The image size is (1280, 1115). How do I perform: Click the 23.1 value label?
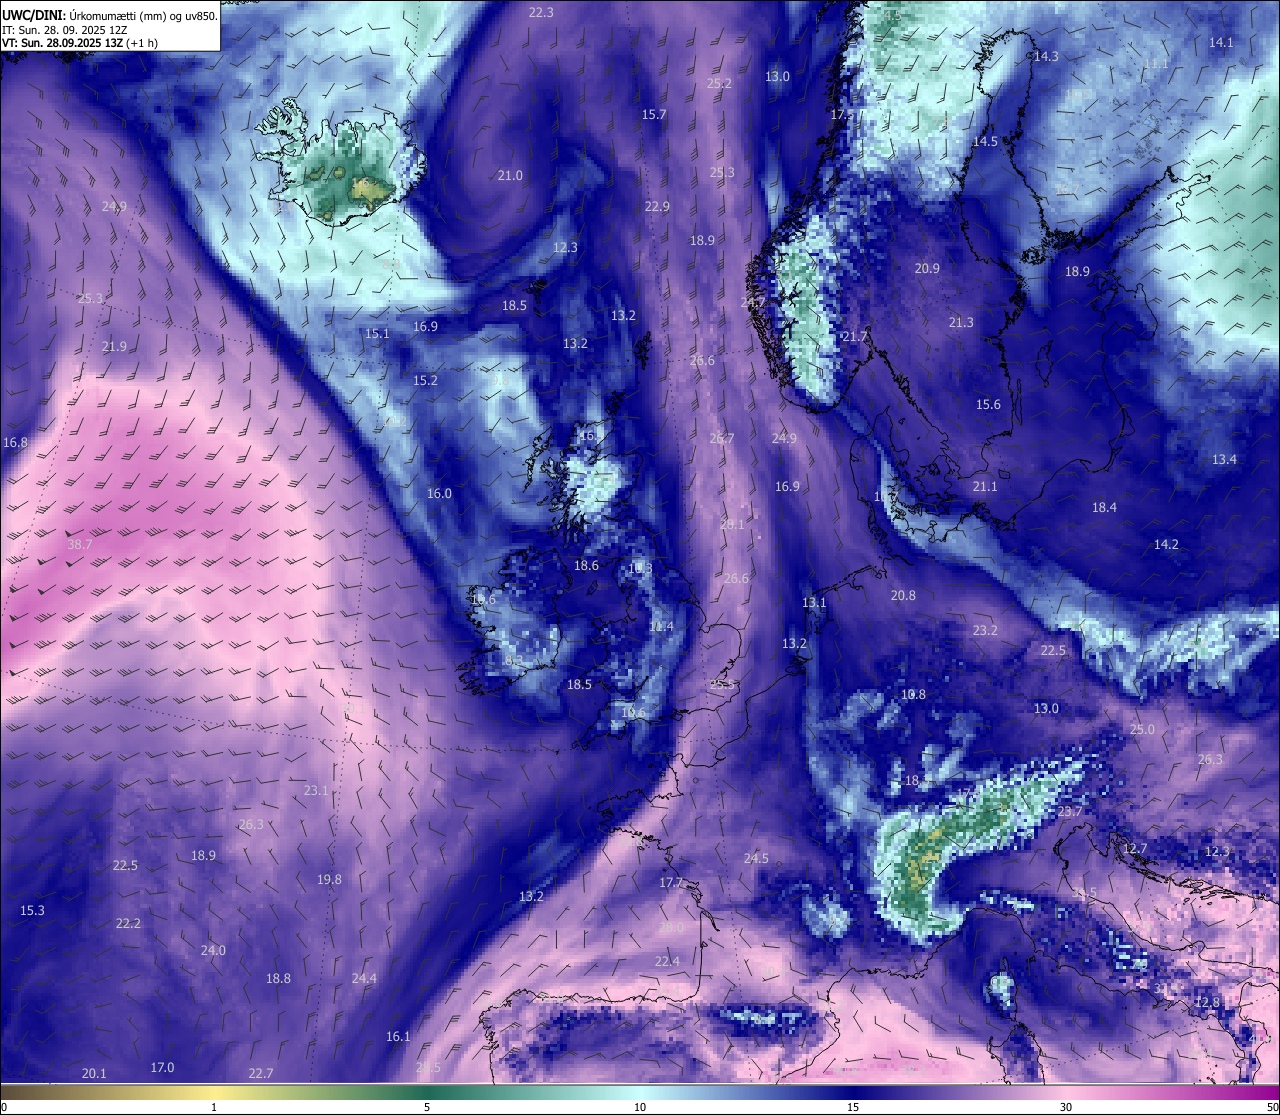click(316, 791)
